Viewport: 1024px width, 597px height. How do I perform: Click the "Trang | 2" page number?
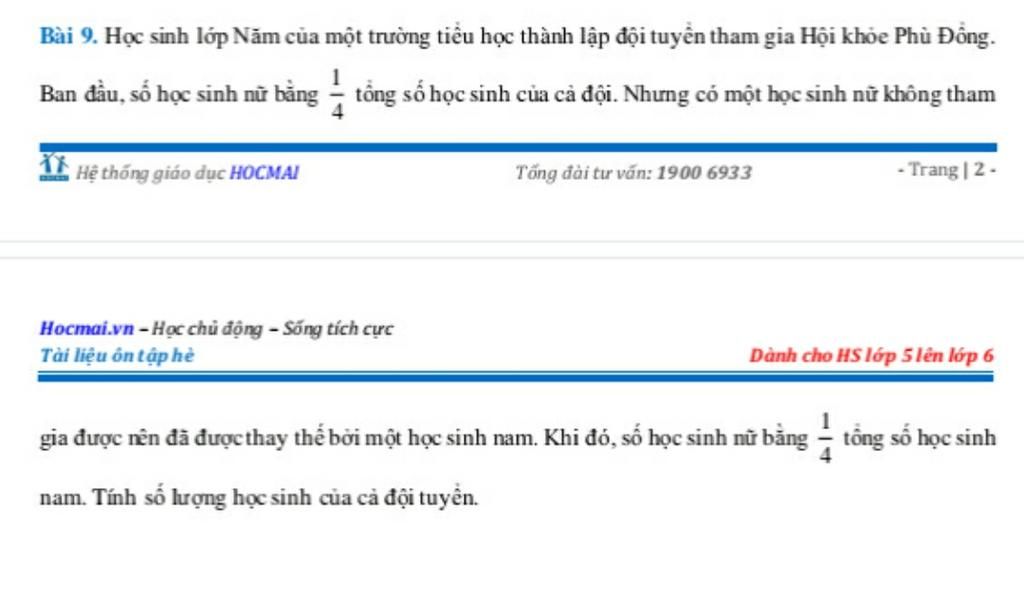pyautogui.click(x=946, y=170)
